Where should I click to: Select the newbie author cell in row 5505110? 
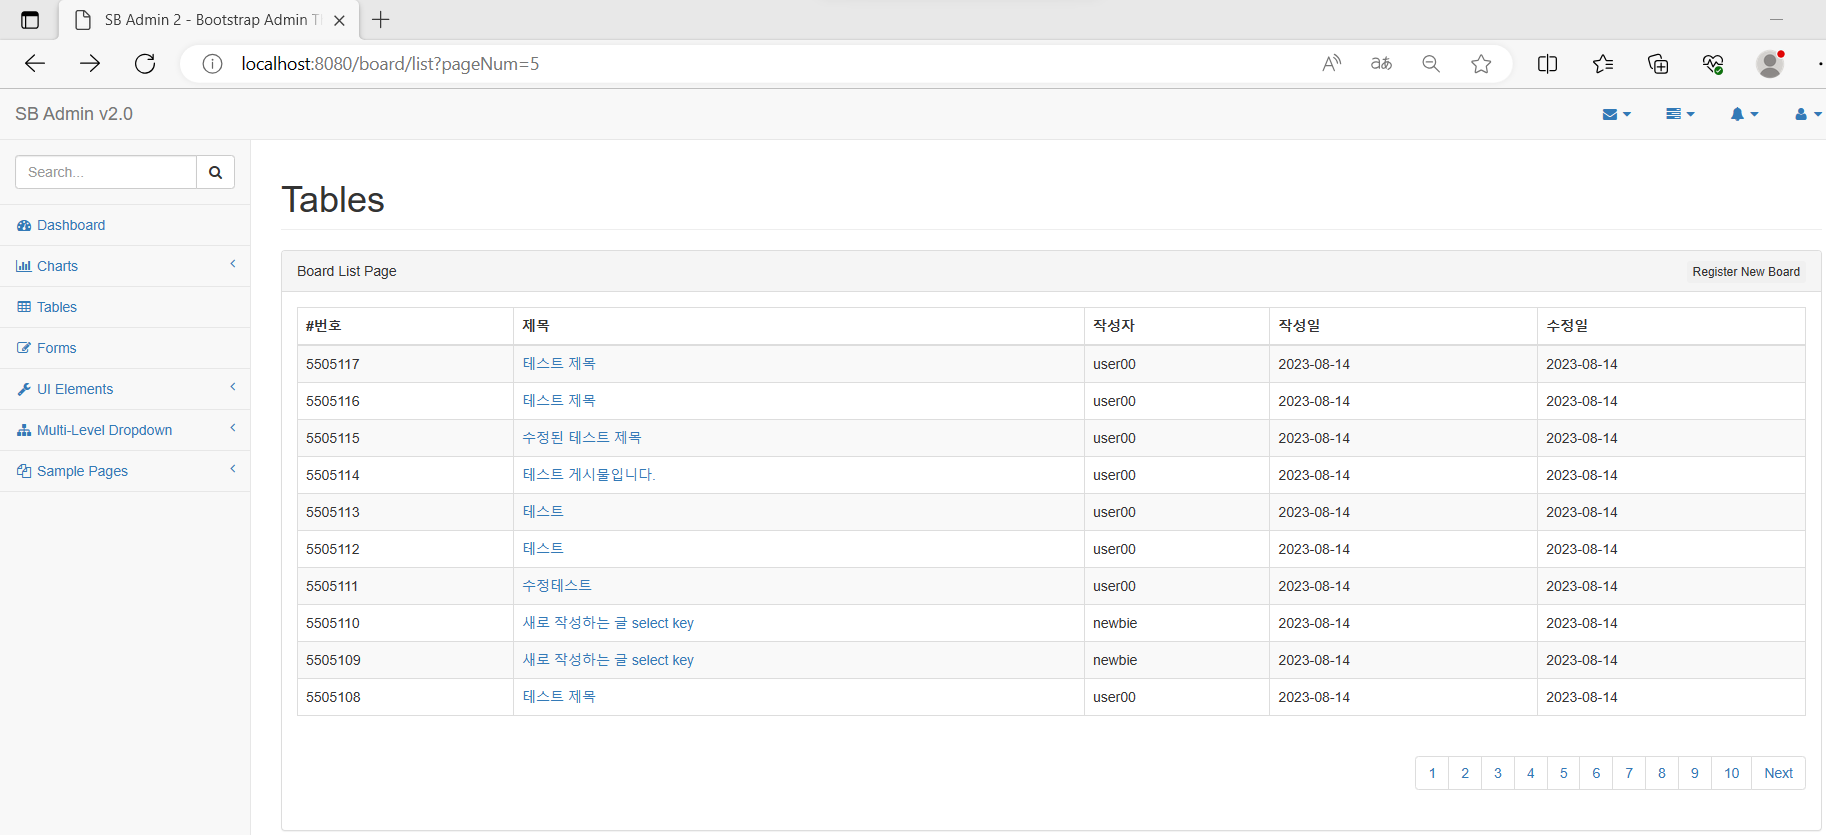click(1177, 623)
